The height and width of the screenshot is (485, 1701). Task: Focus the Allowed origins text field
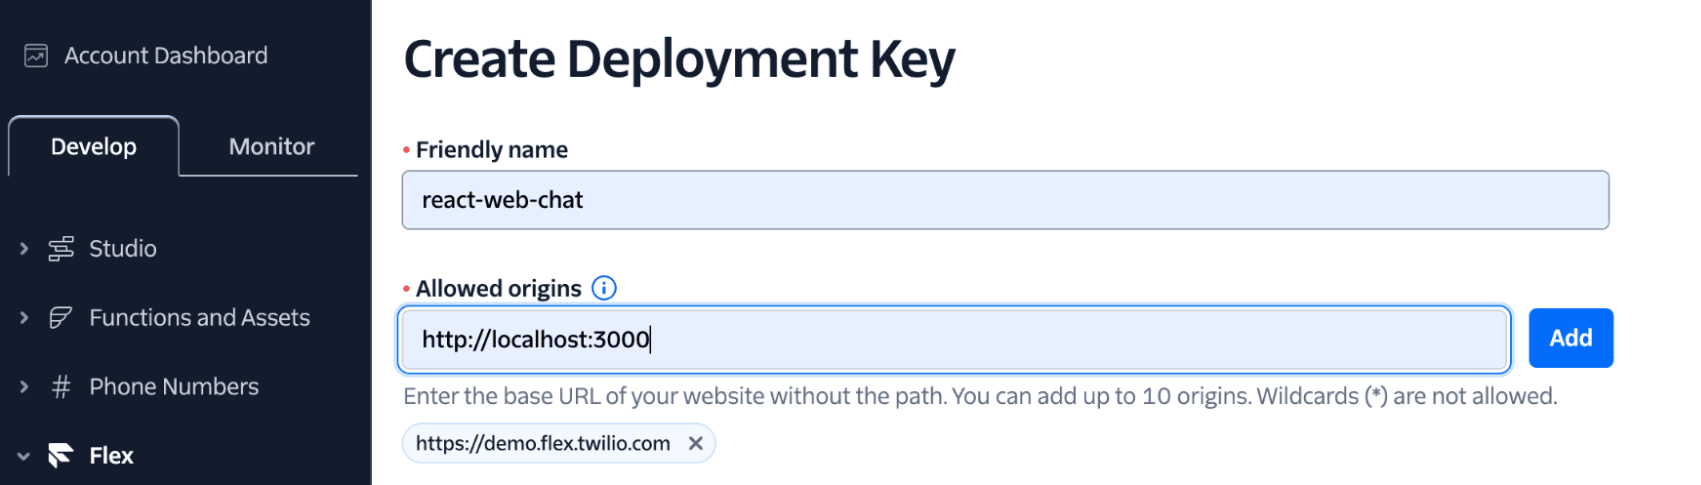[954, 339]
